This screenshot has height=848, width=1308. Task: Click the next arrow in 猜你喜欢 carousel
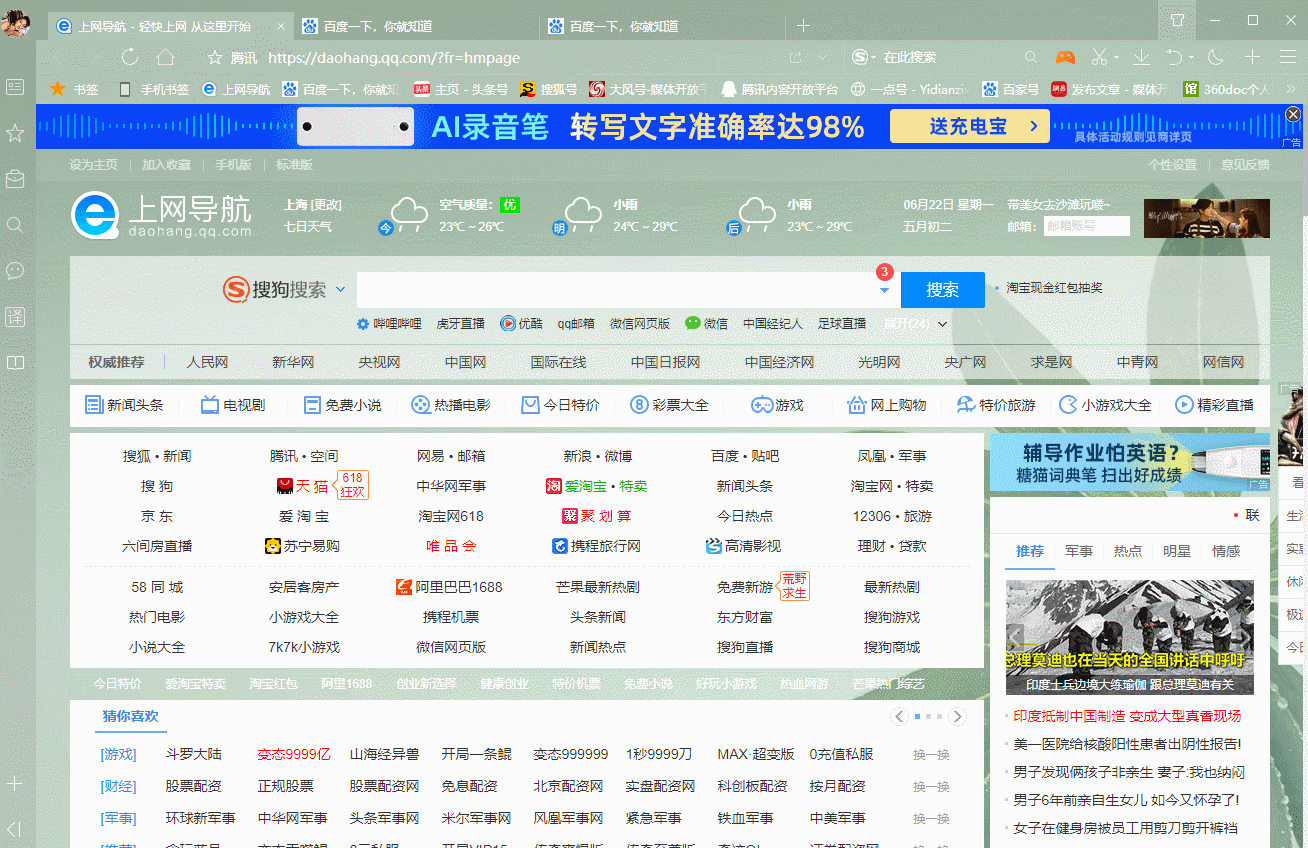[x=957, y=716]
